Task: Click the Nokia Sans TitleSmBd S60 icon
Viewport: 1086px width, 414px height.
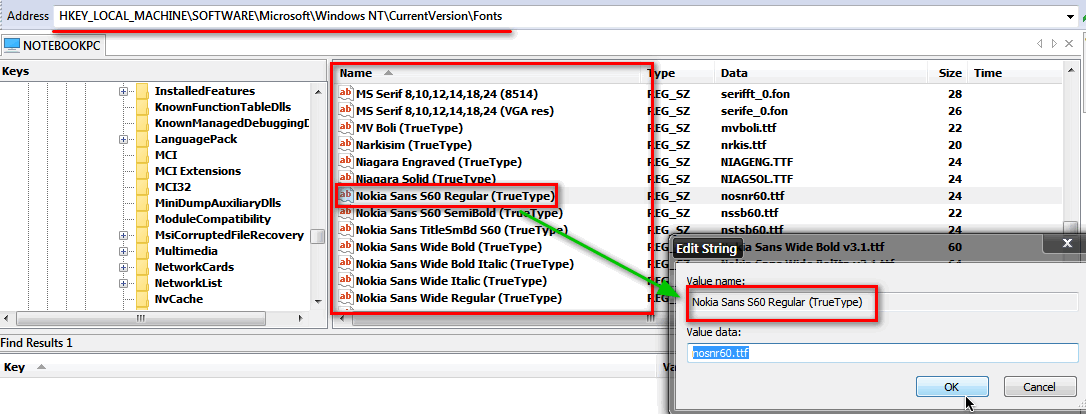Action: (x=346, y=230)
